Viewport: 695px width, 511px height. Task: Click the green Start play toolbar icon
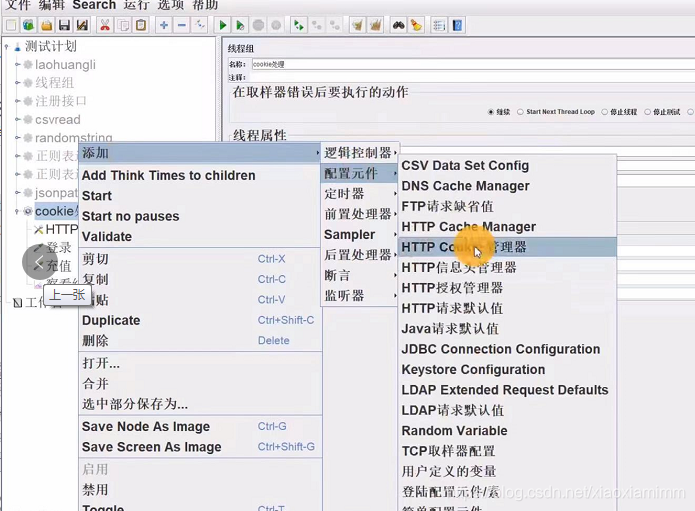[223, 25]
